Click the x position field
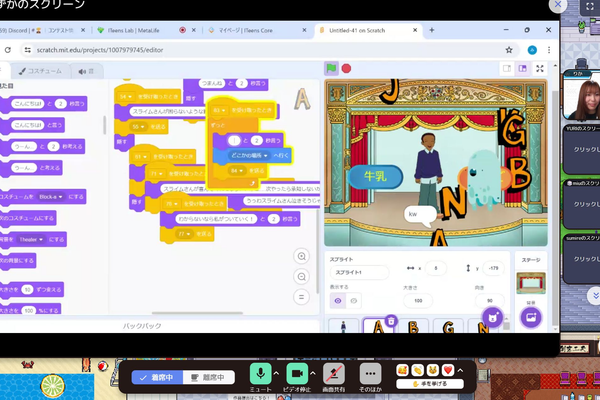The width and height of the screenshot is (600, 400). (435, 268)
